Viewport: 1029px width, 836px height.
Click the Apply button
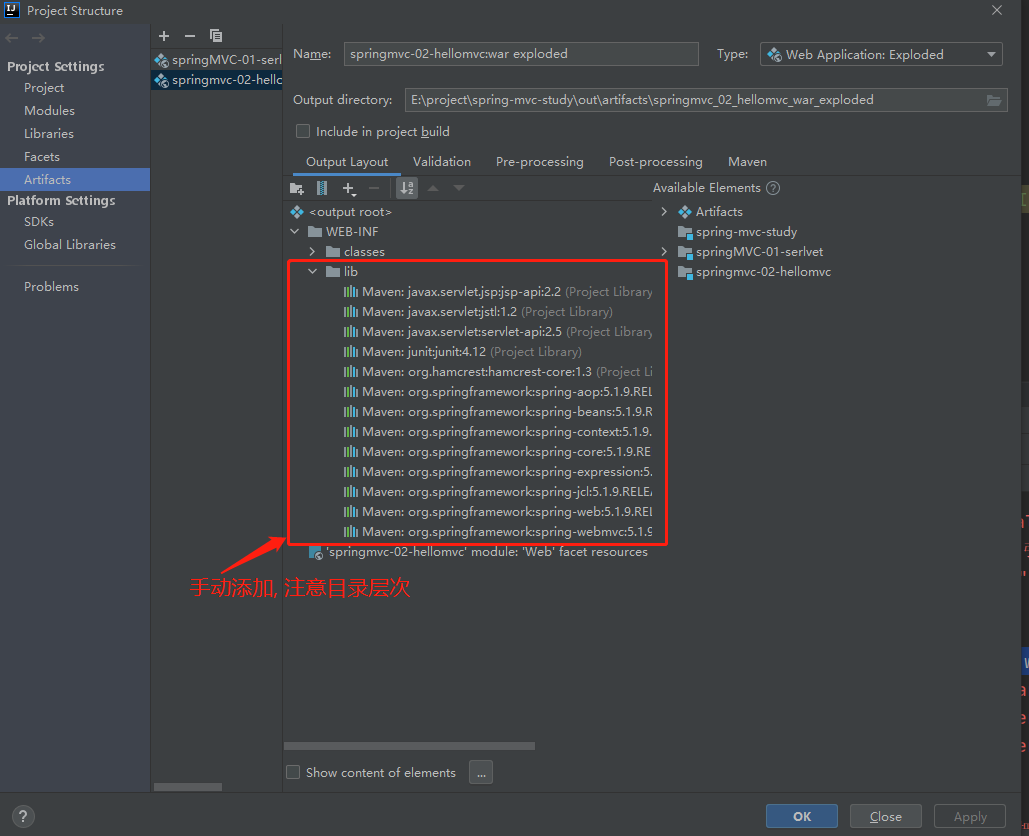tap(970, 816)
